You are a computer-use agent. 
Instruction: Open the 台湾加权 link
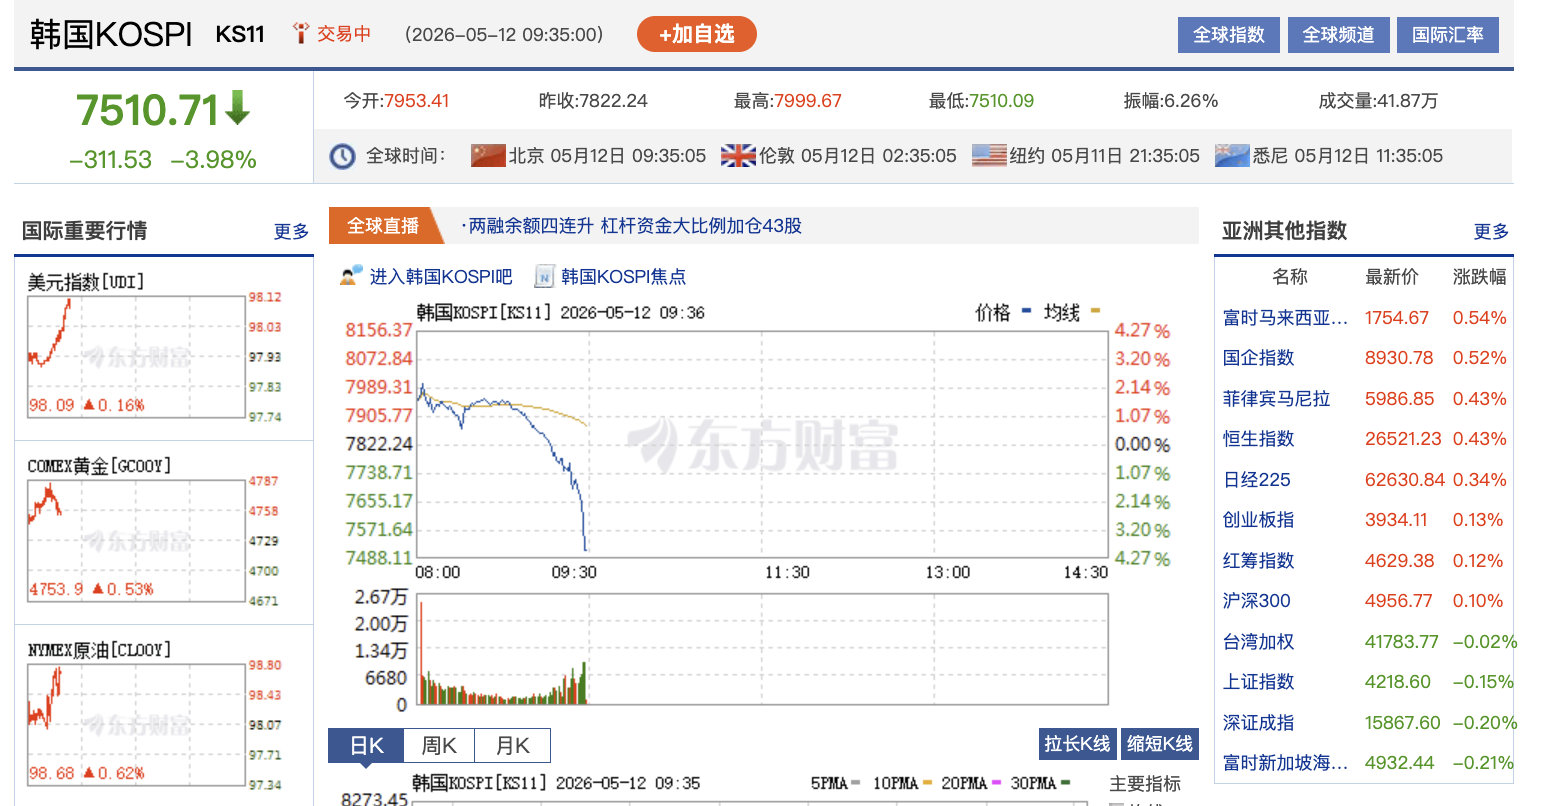[x=1258, y=642]
